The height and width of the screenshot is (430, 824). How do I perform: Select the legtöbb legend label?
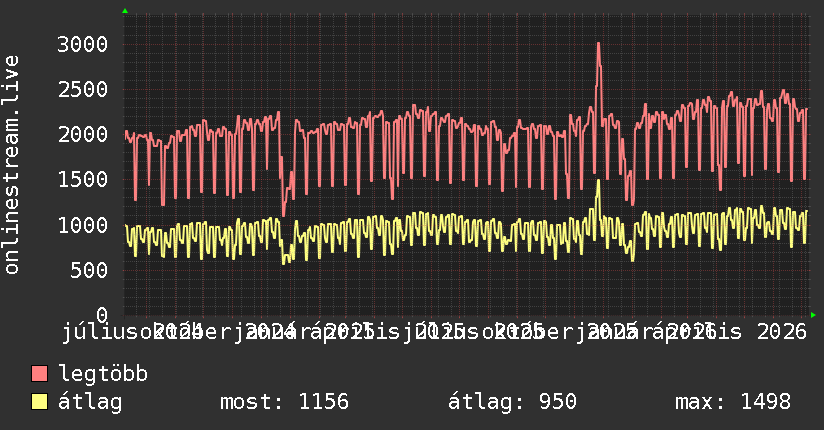tap(103, 373)
